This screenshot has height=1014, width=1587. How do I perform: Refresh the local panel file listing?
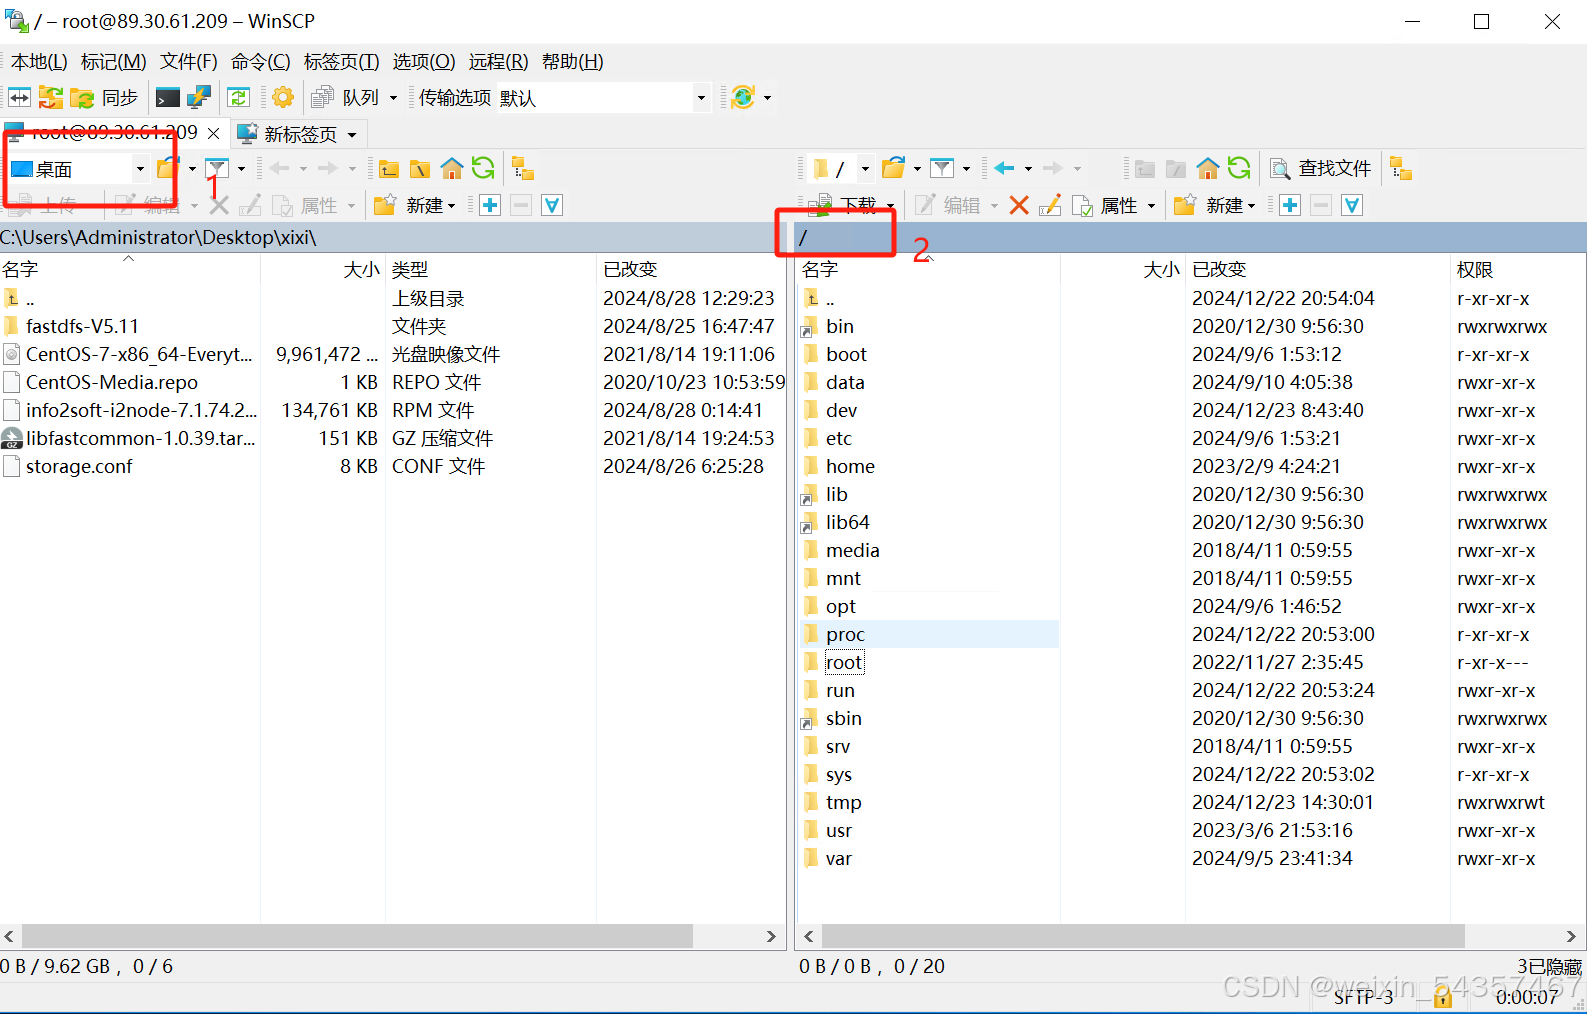[483, 168]
